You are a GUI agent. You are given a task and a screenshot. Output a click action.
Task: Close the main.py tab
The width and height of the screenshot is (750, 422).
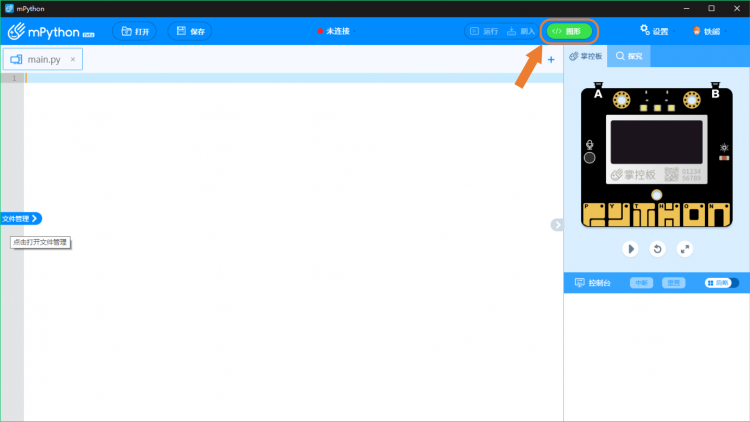point(73,59)
